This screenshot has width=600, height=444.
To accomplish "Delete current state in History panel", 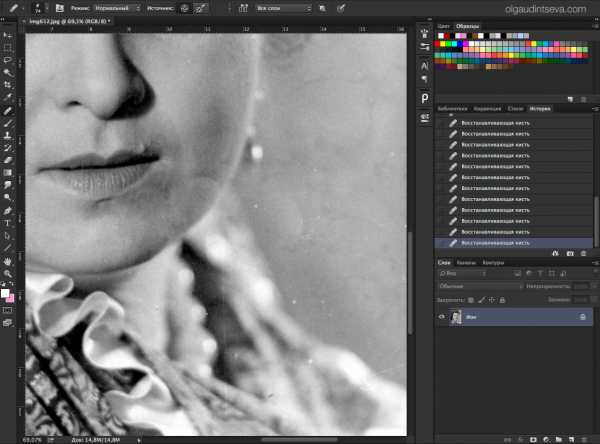I will 584,253.
